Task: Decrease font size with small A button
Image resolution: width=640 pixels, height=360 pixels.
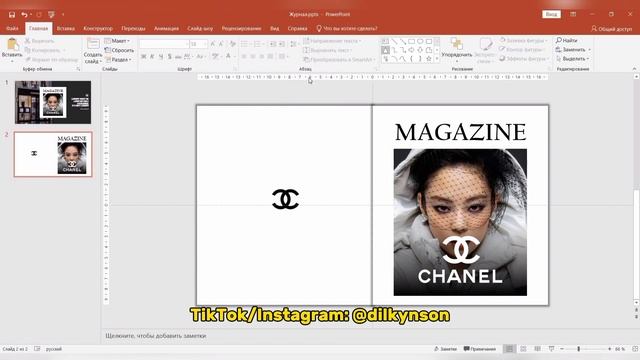Action: [x=221, y=44]
